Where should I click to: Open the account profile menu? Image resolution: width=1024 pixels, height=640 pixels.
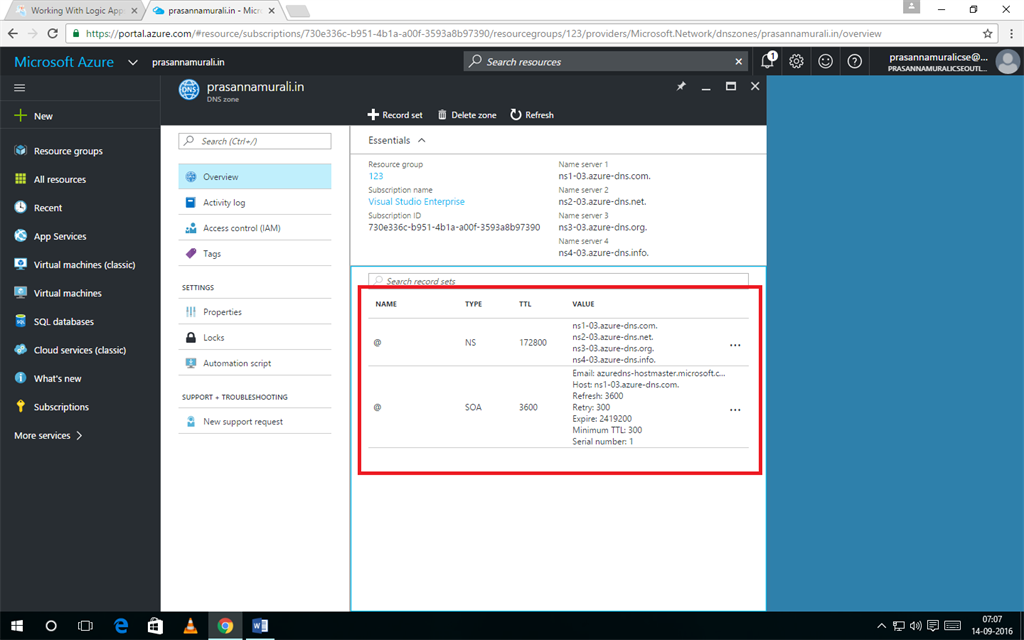click(x=951, y=61)
